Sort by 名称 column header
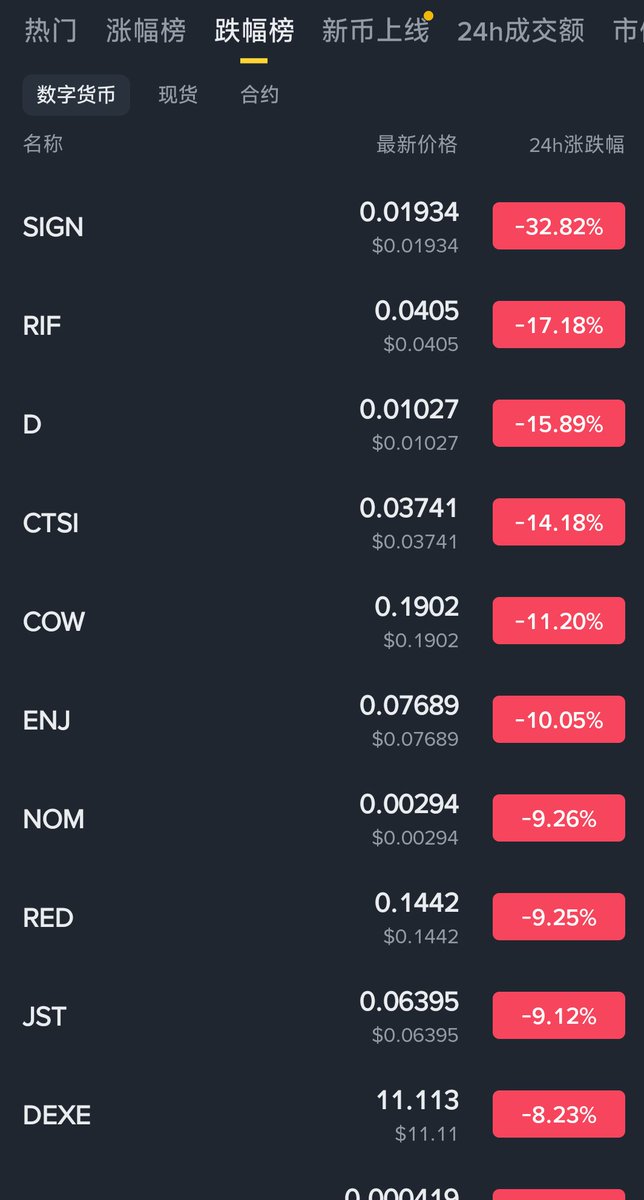The height and width of the screenshot is (1200, 644). (x=43, y=144)
